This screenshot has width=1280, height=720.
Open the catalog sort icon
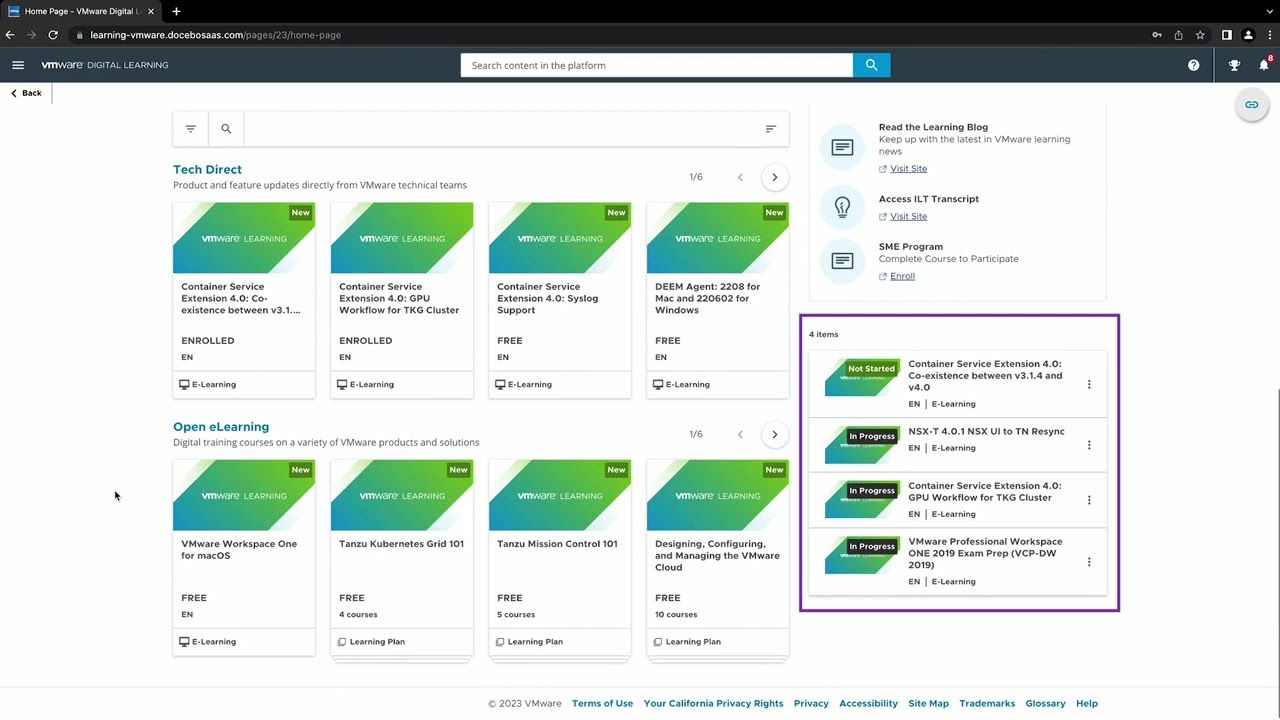click(x=770, y=129)
